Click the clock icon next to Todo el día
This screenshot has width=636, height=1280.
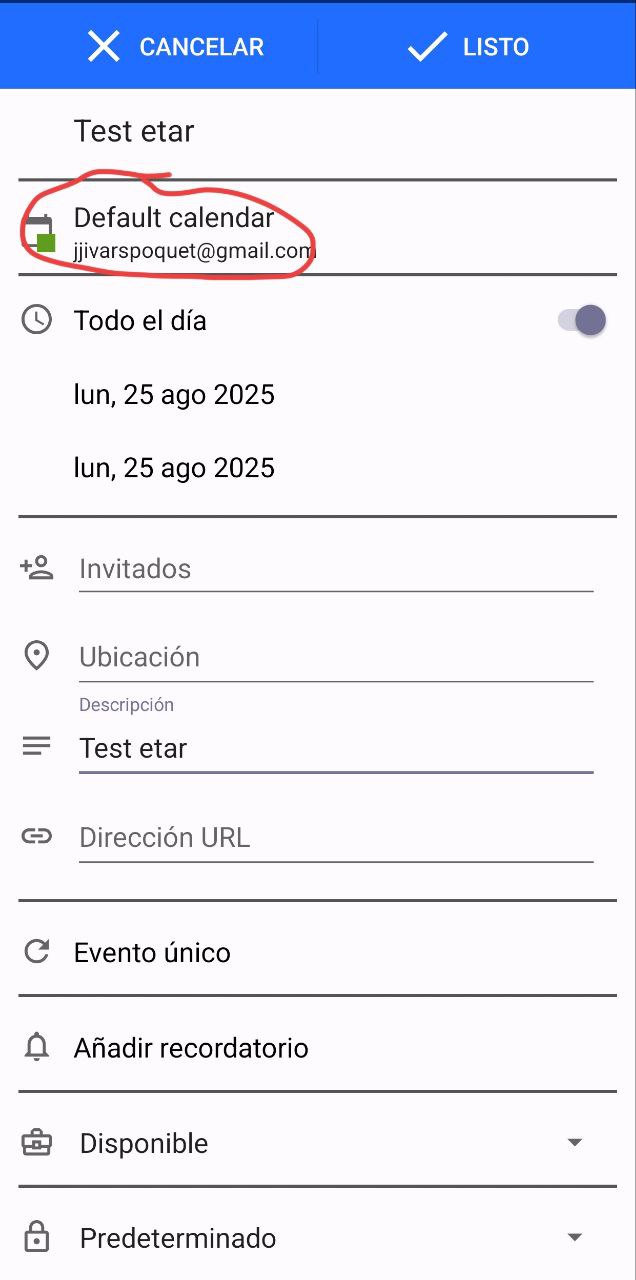(x=37, y=320)
